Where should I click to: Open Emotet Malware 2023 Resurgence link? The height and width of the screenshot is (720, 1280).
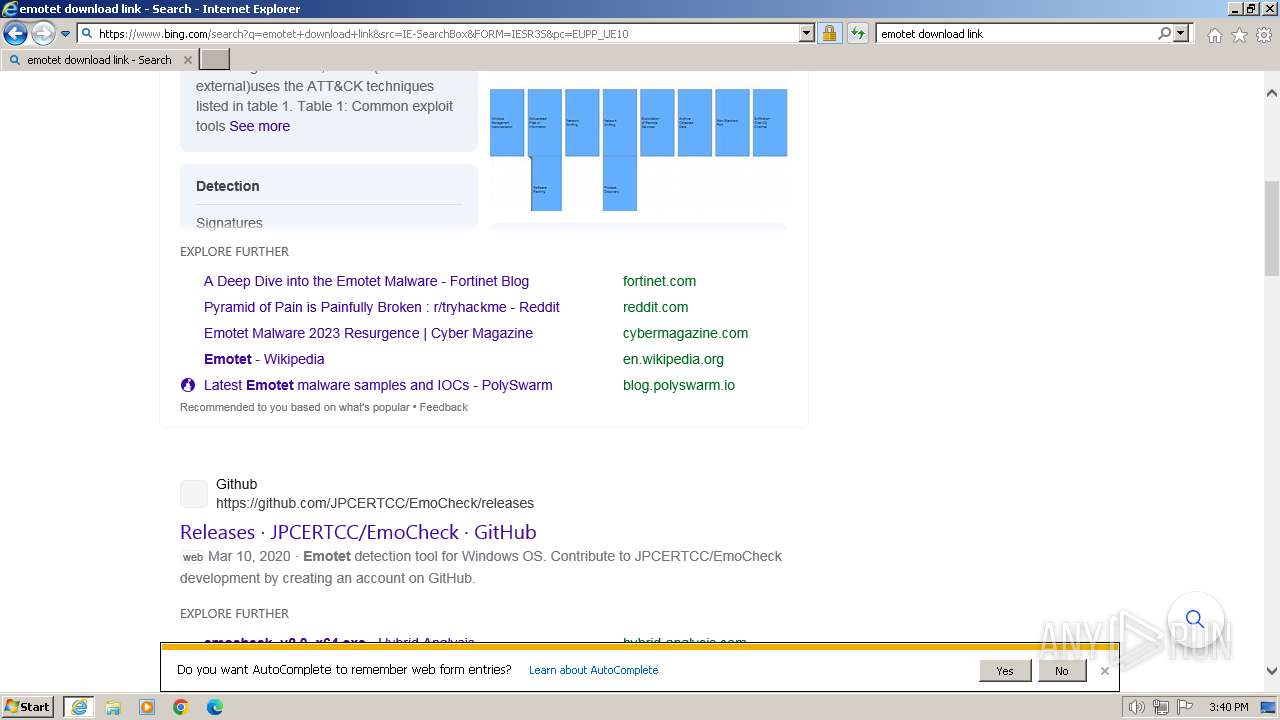tap(368, 333)
